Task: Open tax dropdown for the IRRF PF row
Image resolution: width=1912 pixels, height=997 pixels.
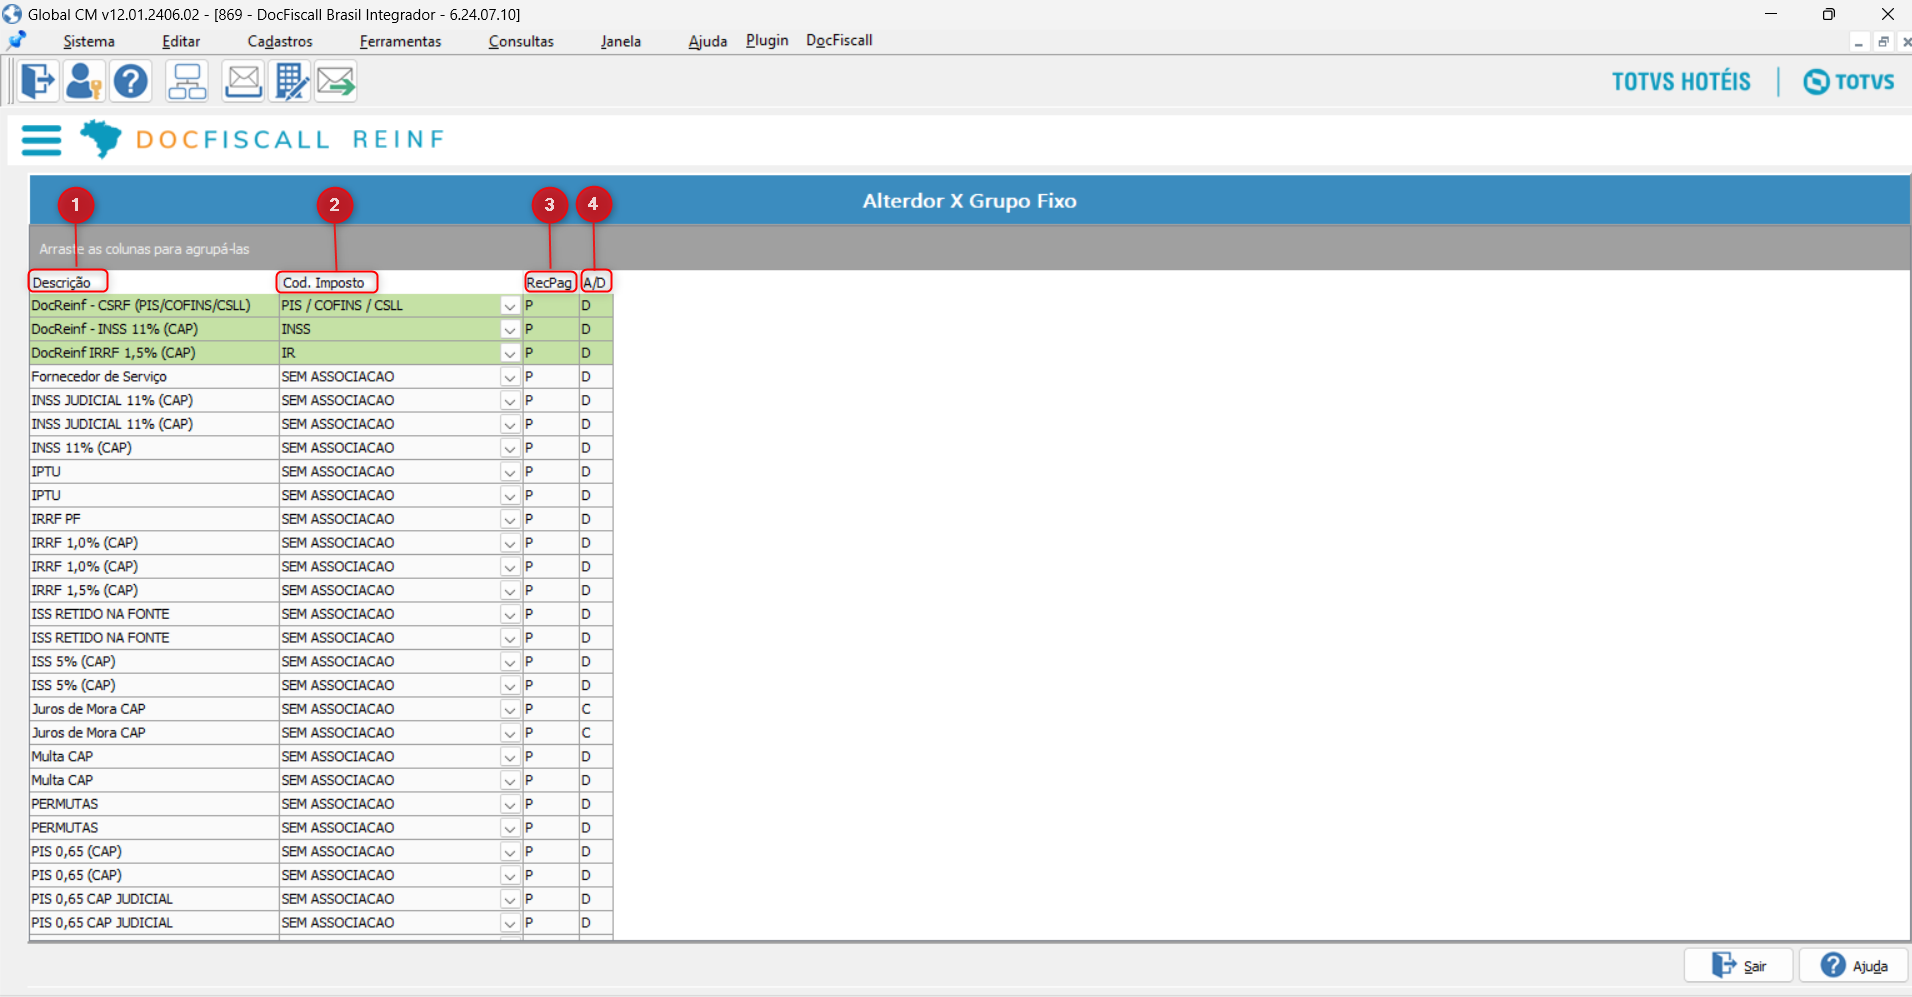Action: (x=510, y=519)
